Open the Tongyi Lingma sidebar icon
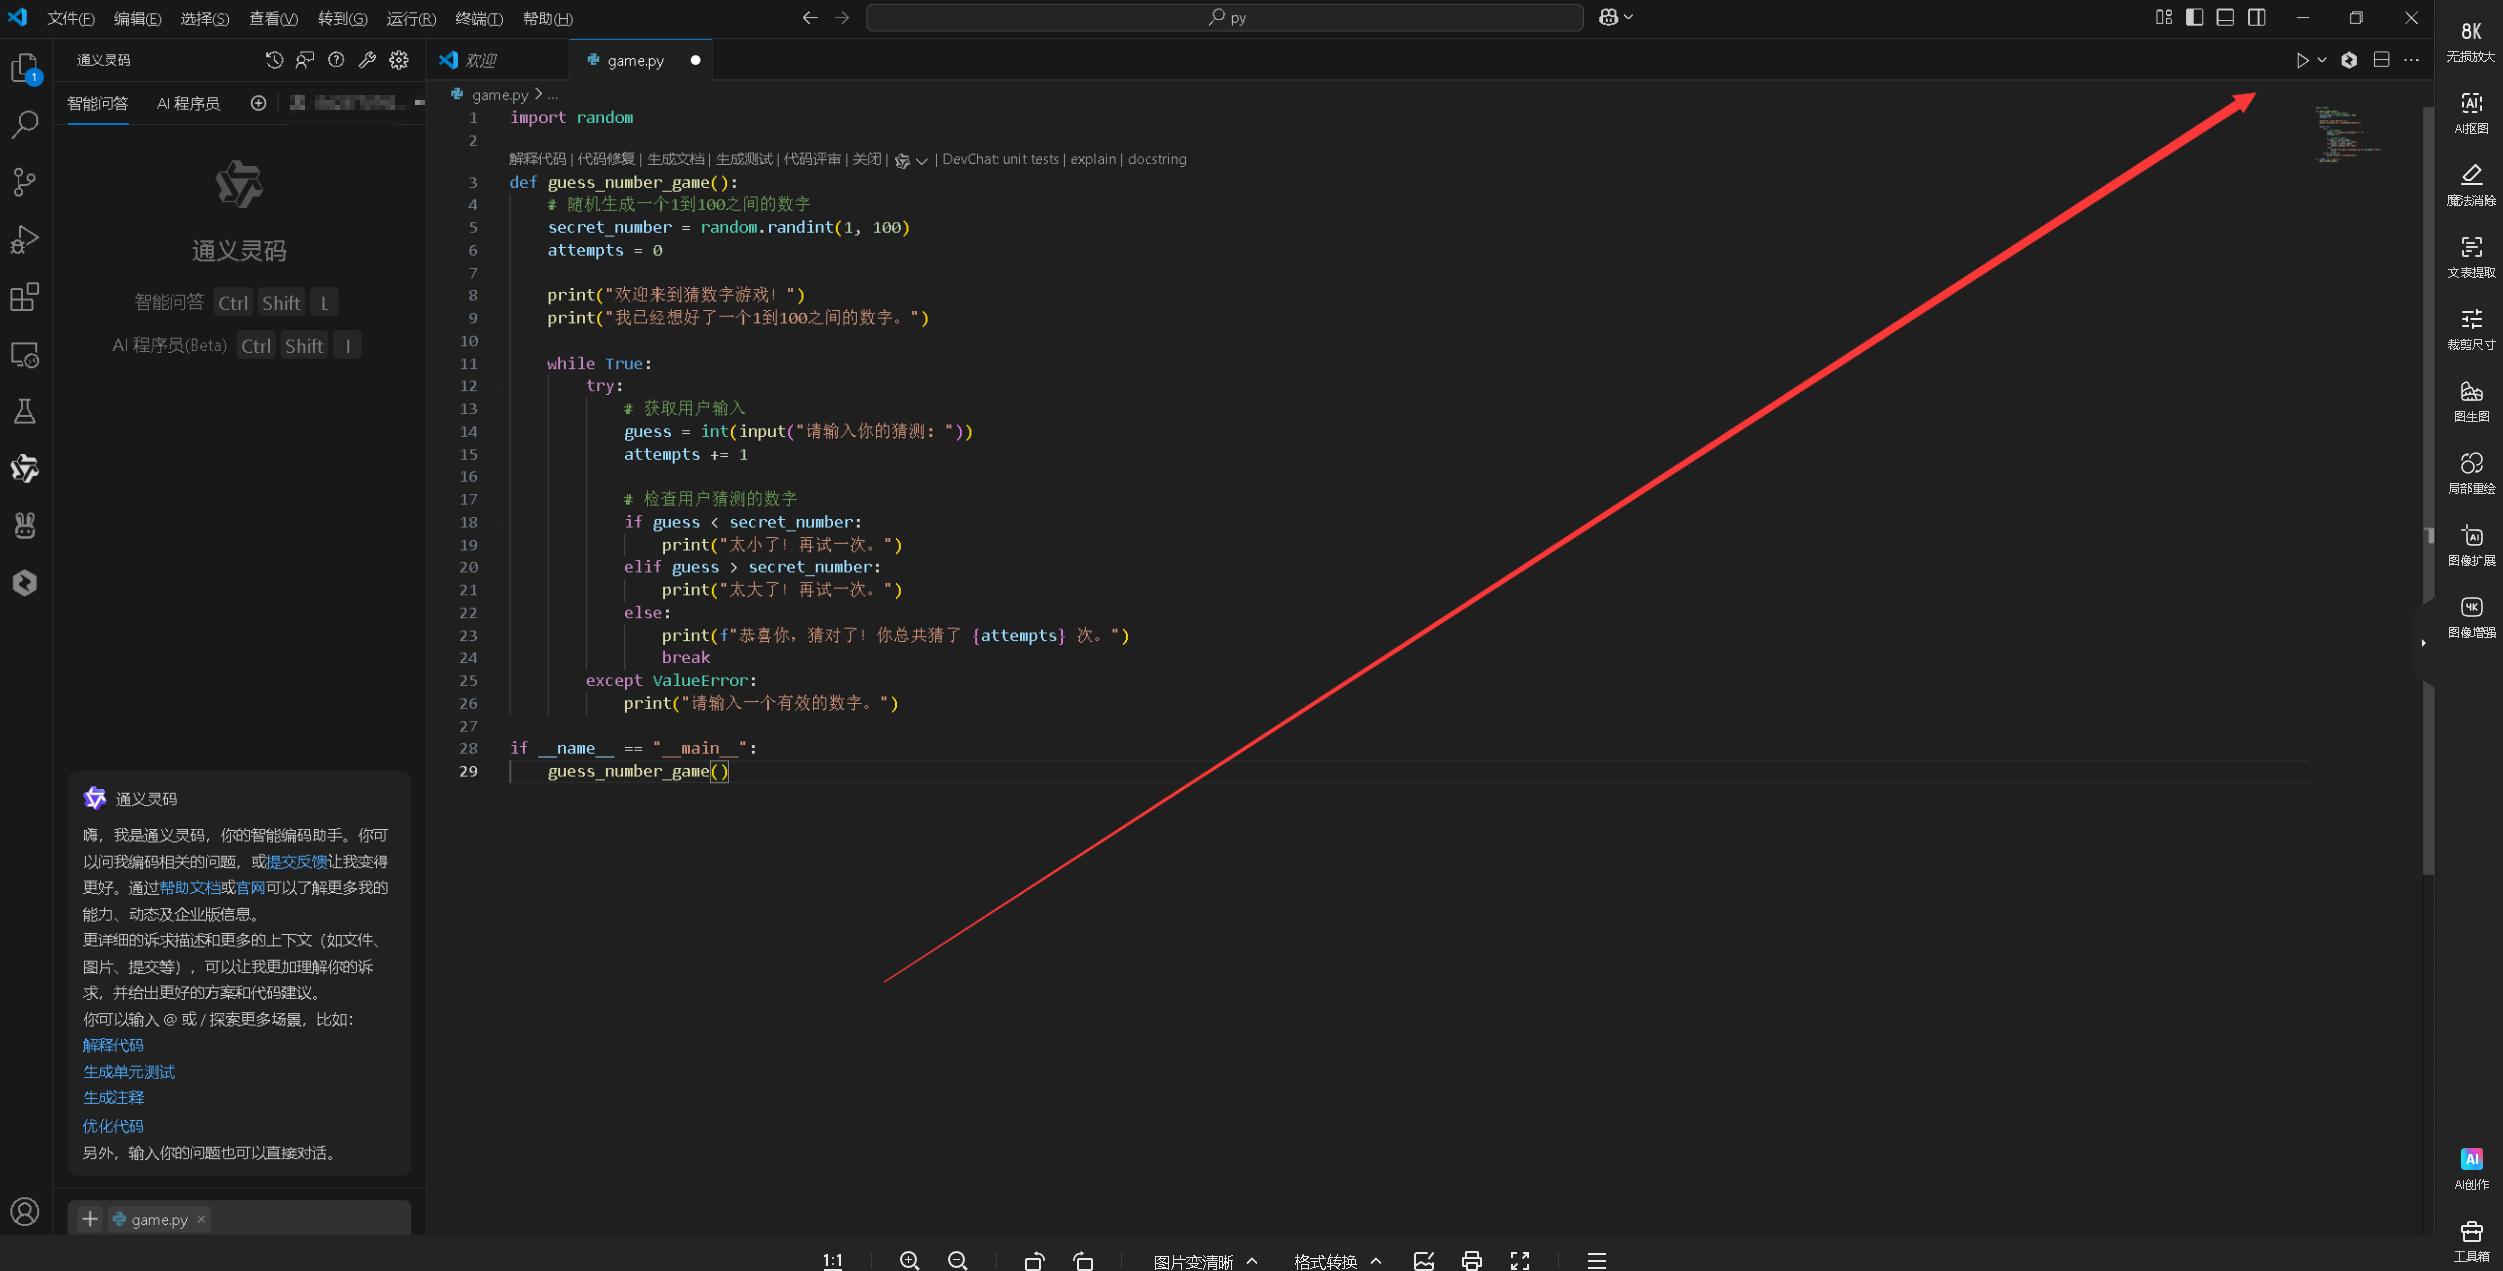 (x=25, y=468)
